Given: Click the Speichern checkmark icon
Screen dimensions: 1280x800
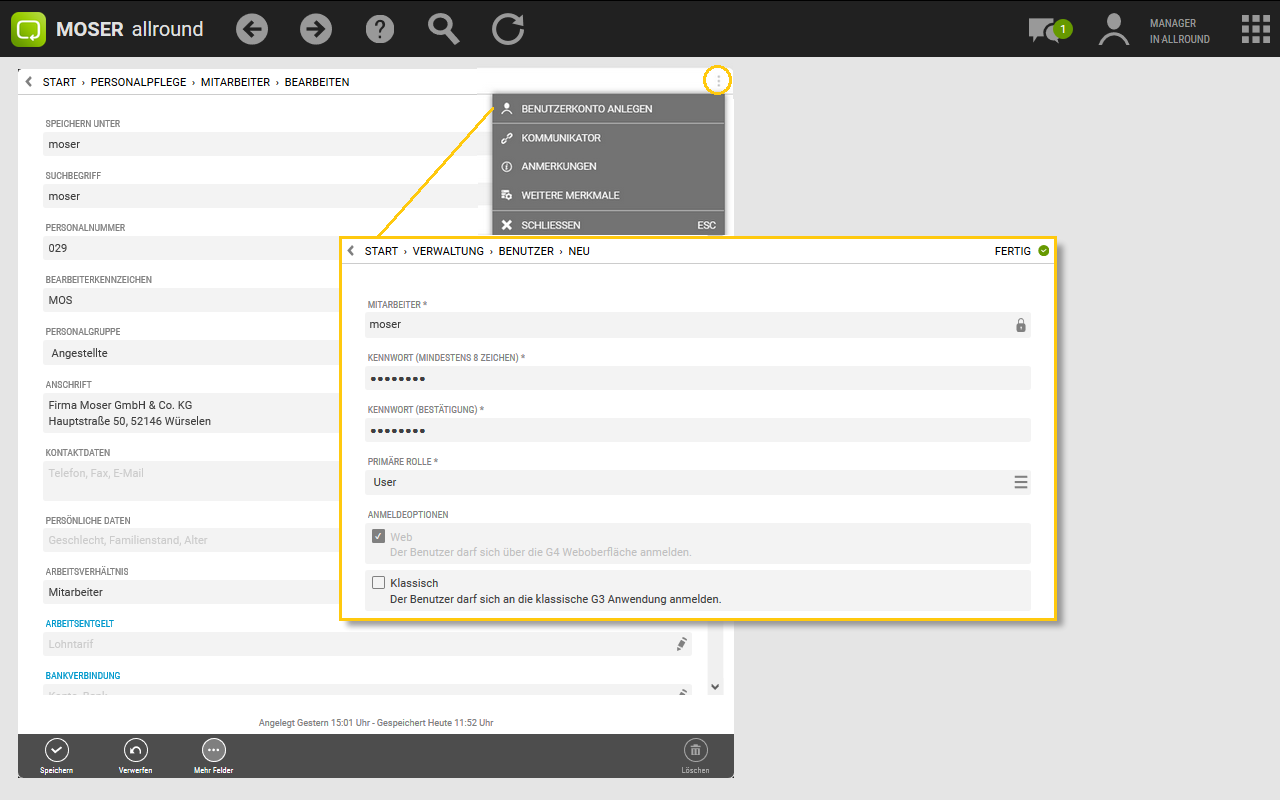Looking at the screenshot, I should pyautogui.click(x=56, y=750).
